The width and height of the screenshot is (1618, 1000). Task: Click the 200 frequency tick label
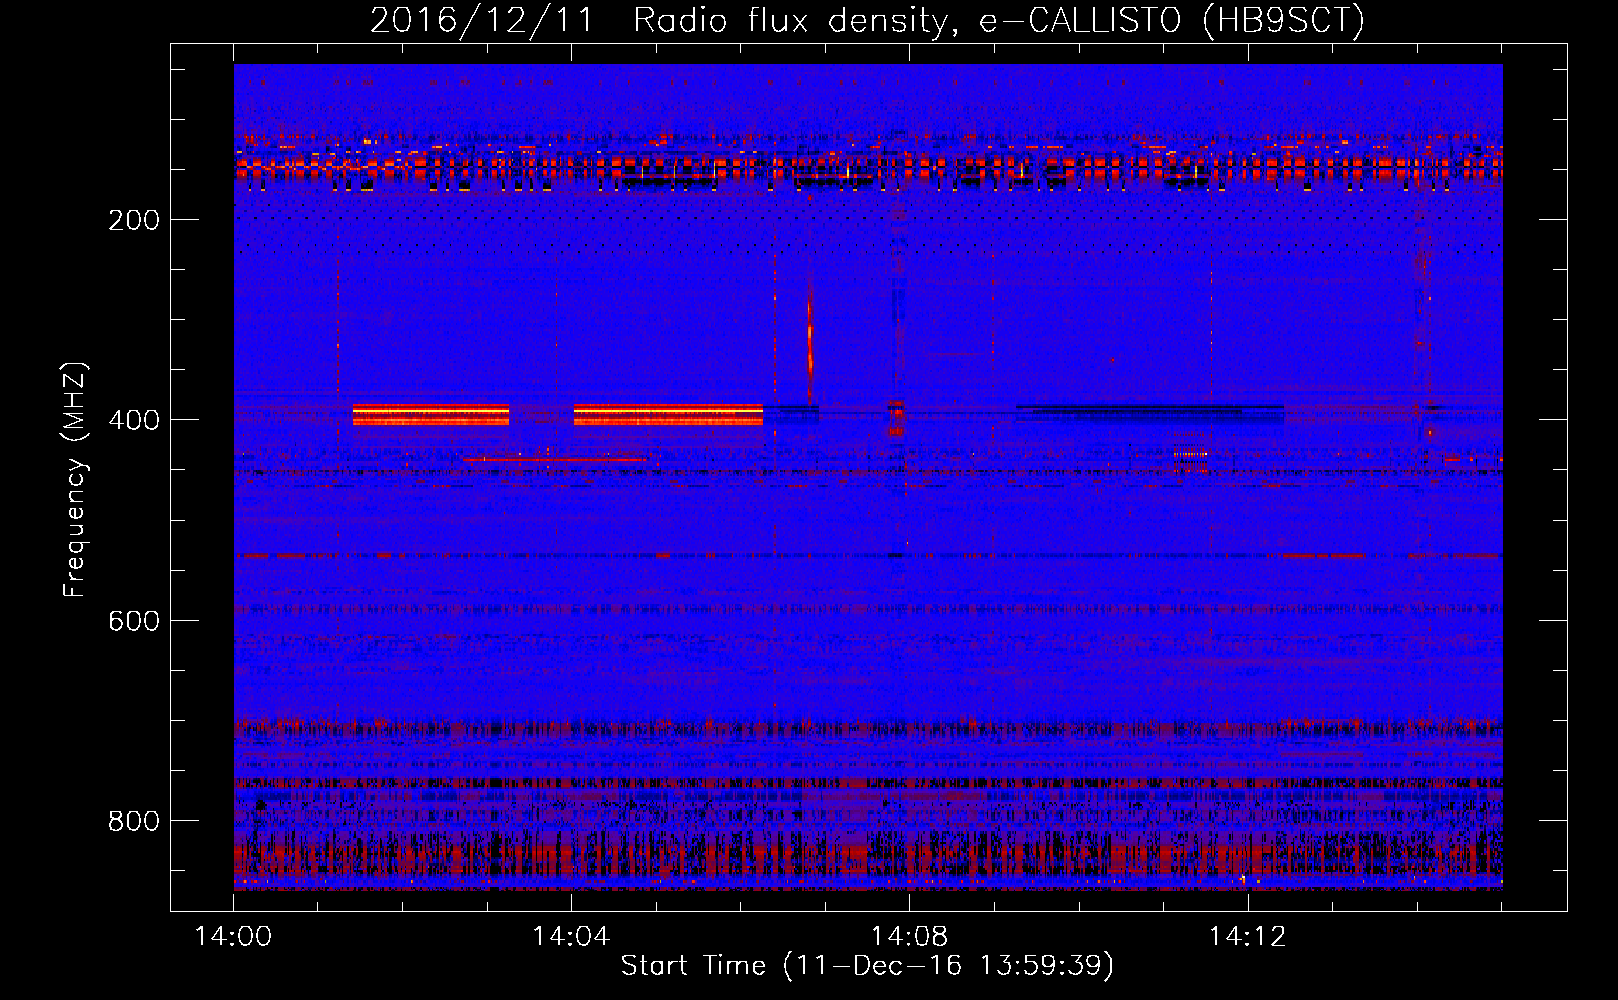[x=134, y=220]
